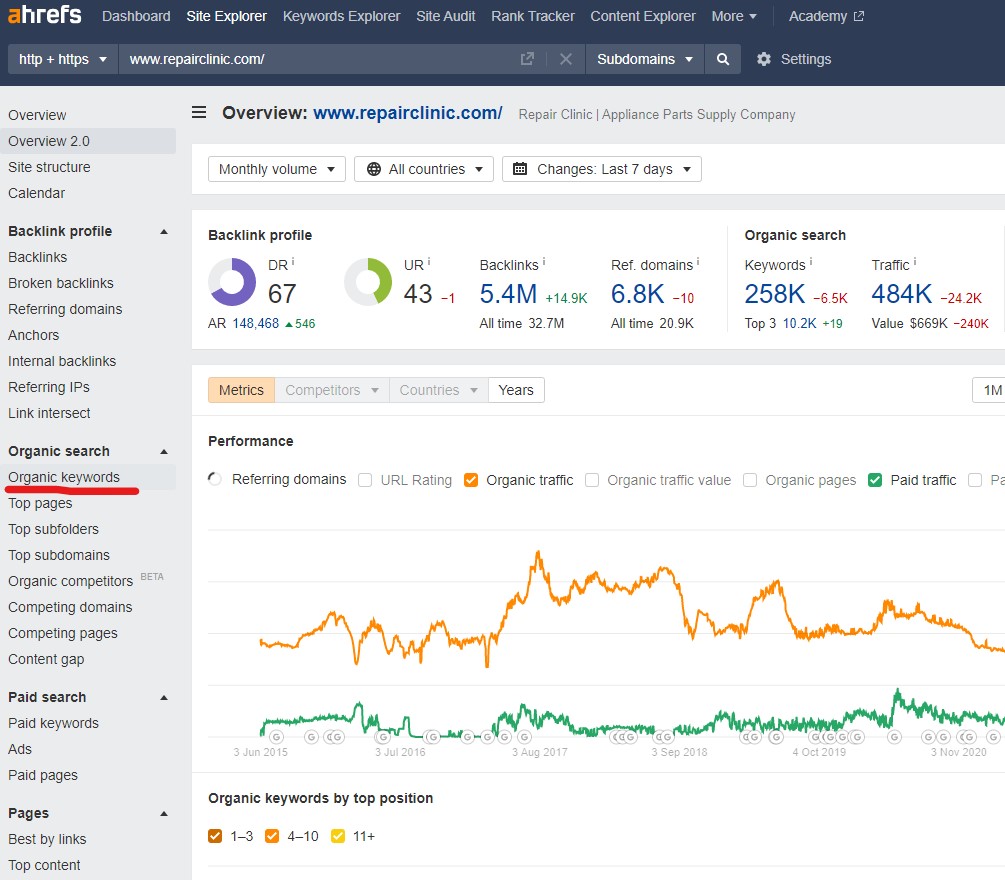Open the Competitors tab dropdown
Image resolution: width=1005 pixels, height=880 pixels.
pos(332,390)
